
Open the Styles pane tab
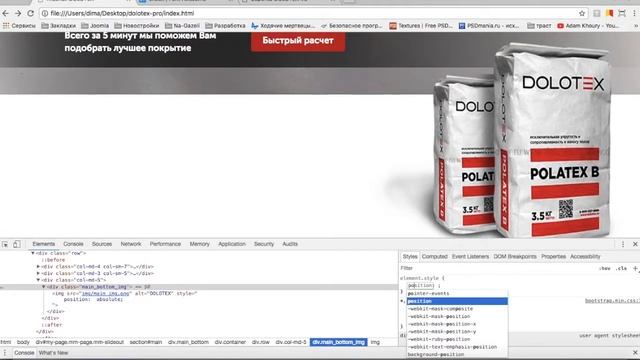410,256
